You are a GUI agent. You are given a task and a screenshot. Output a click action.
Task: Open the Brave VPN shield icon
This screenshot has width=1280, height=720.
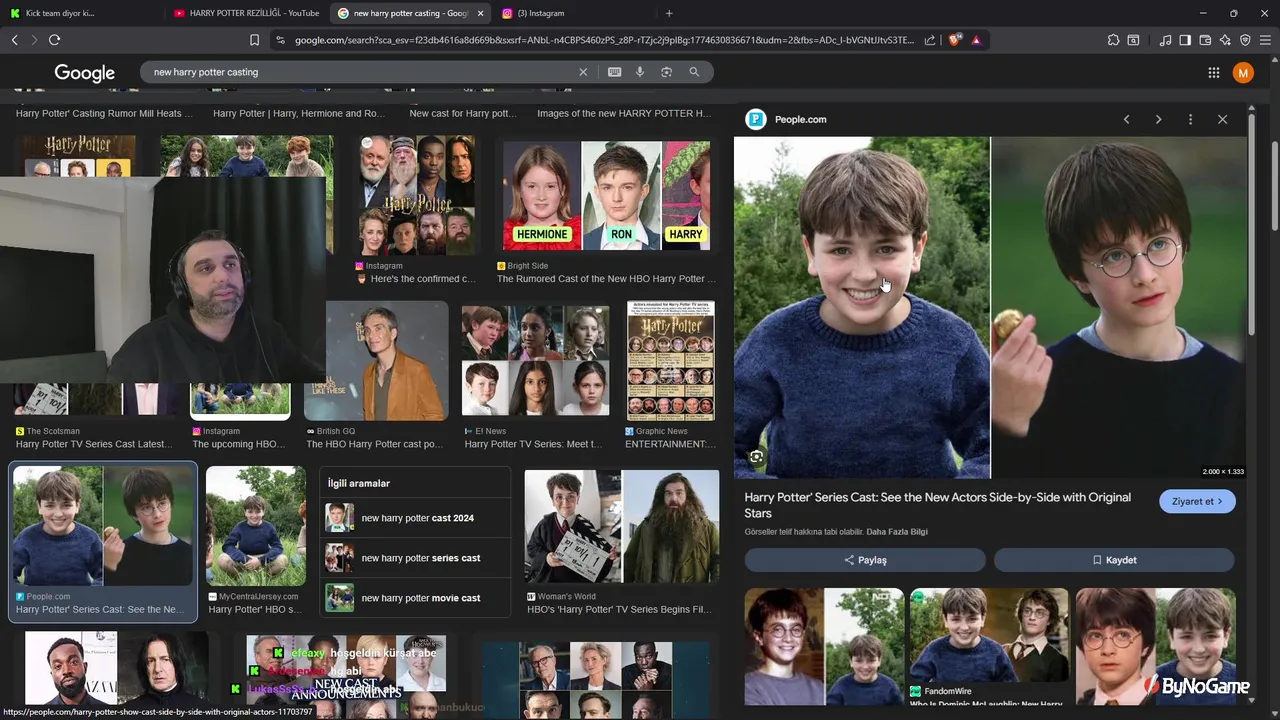1245,40
